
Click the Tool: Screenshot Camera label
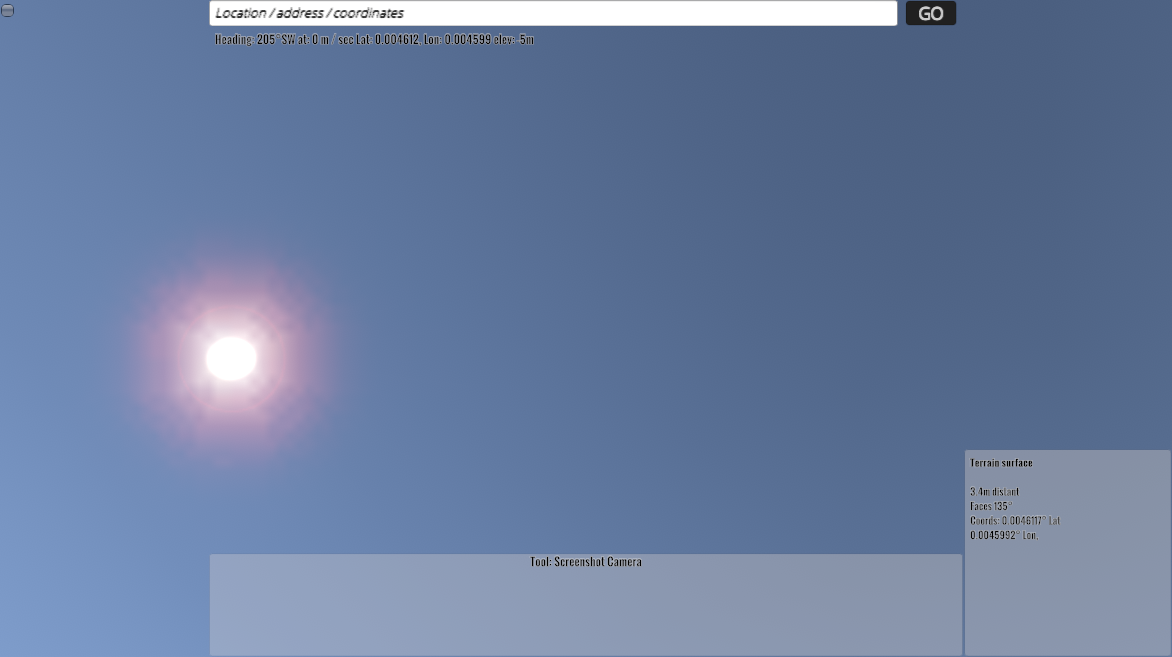coord(586,562)
